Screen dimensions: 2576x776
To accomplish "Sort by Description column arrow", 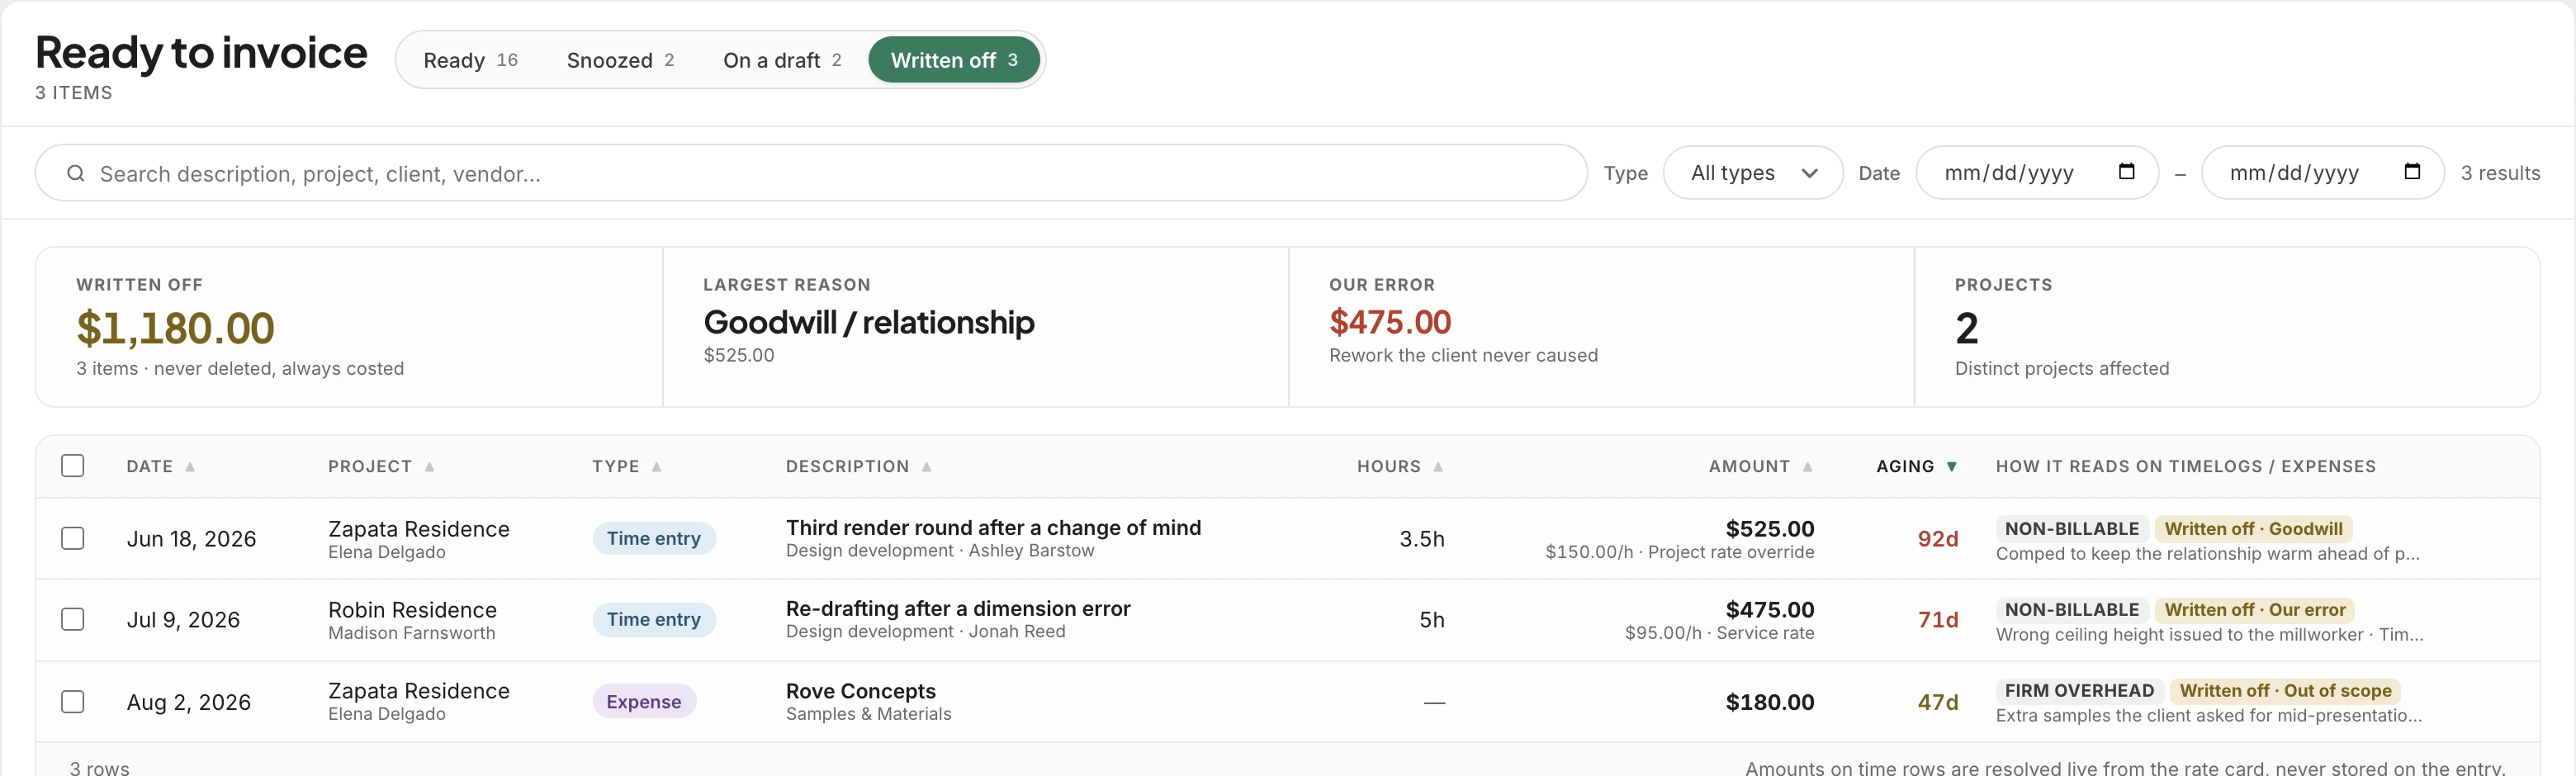I will (927, 467).
